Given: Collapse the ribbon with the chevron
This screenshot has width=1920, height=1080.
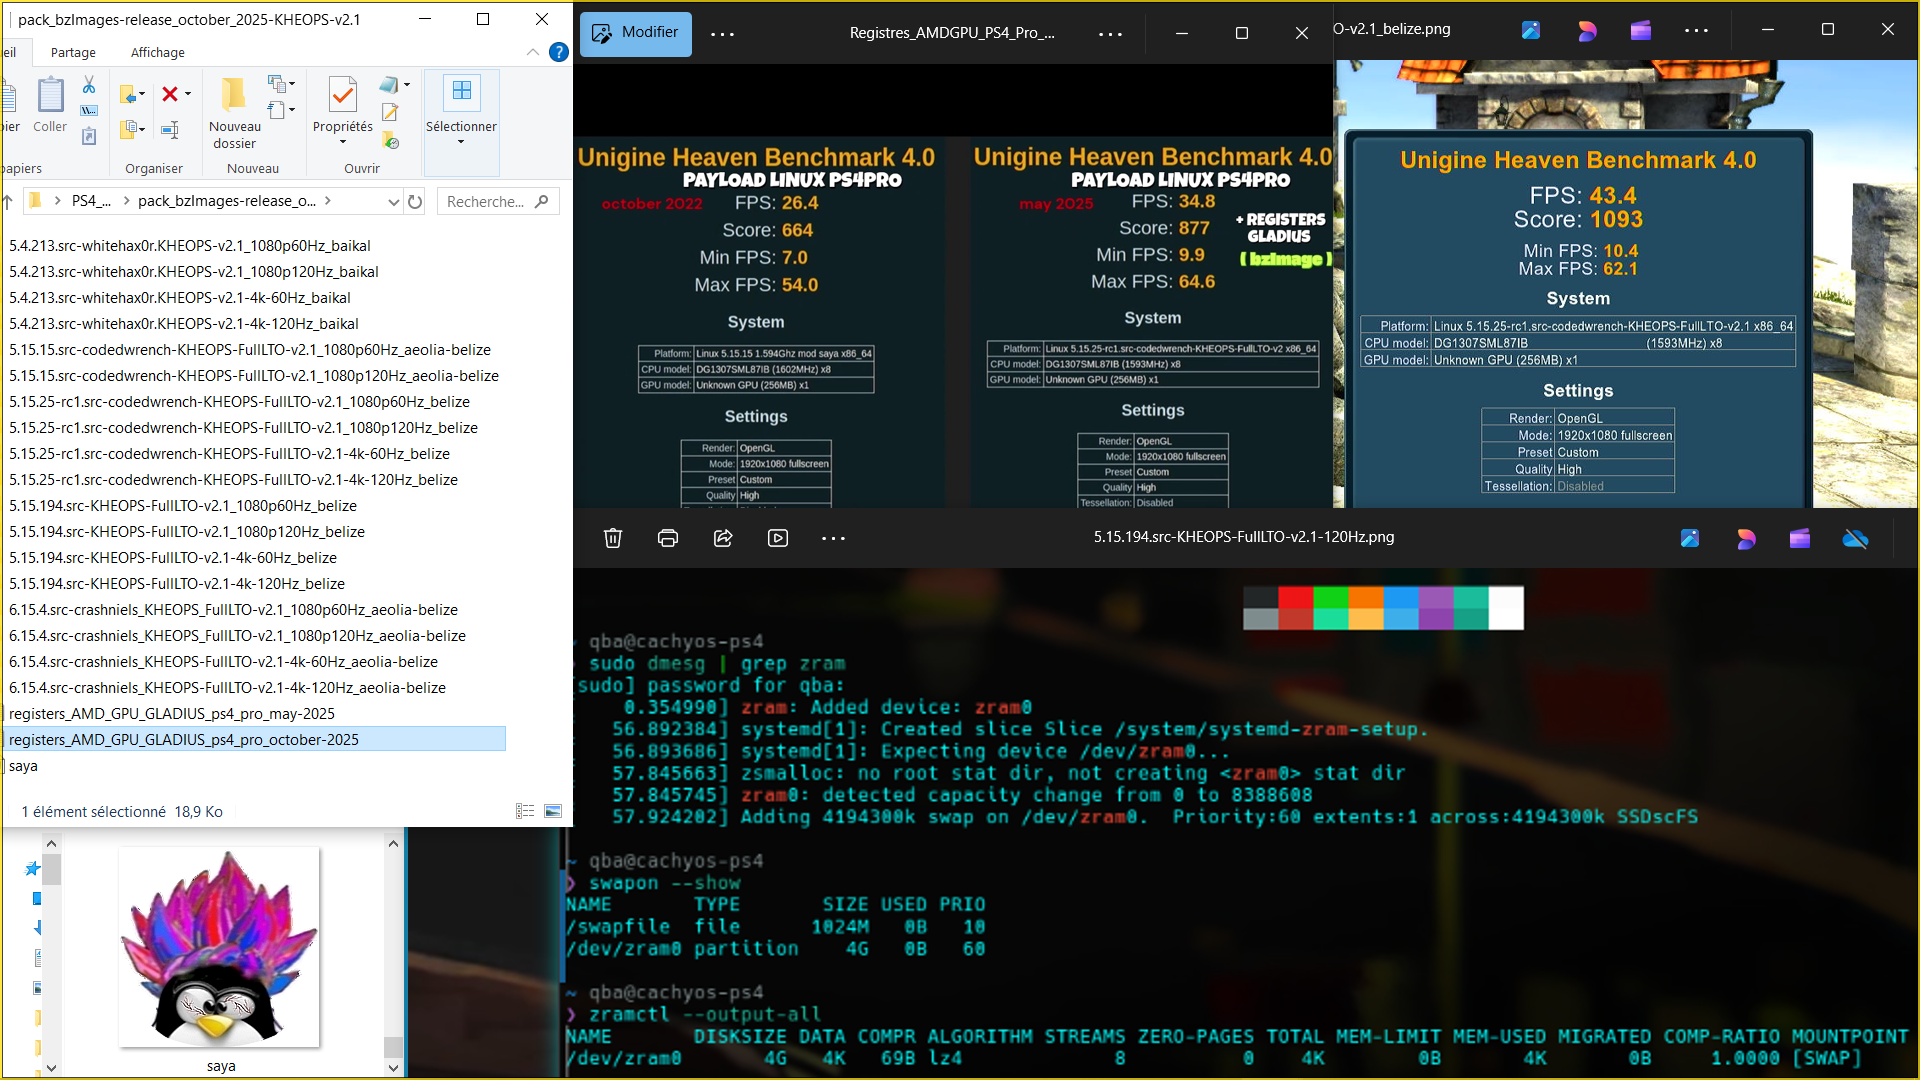Looking at the screenshot, I should coord(532,52).
